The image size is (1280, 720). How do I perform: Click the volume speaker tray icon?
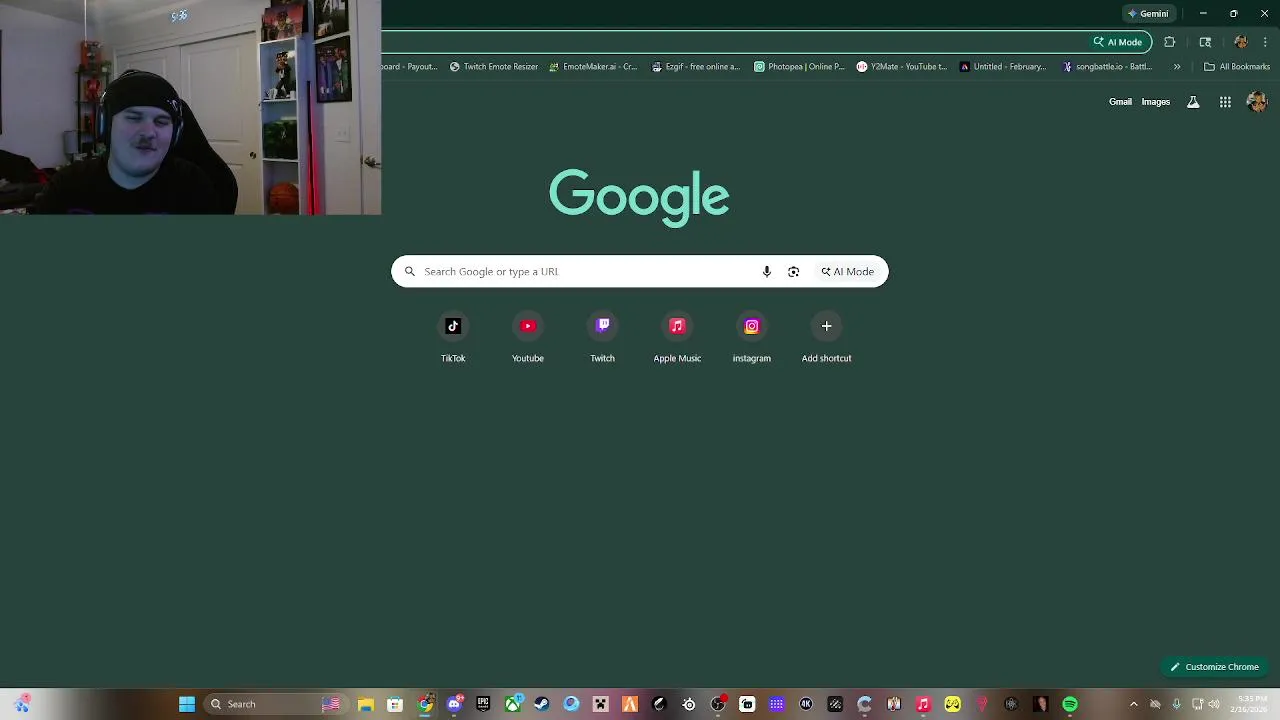click(x=1214, y=704)
